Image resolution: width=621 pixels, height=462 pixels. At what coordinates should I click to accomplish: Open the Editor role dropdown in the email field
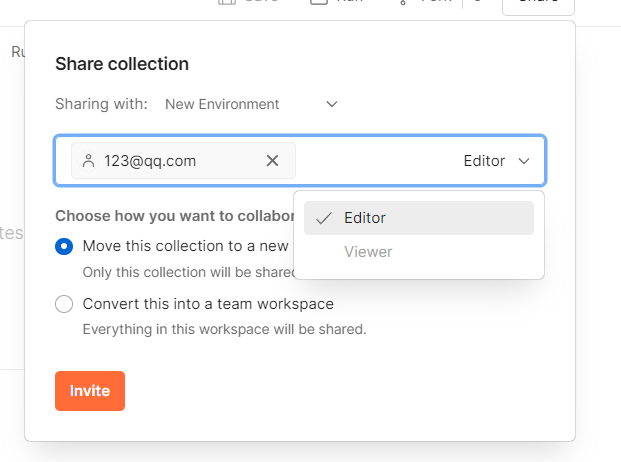point(496,161)
